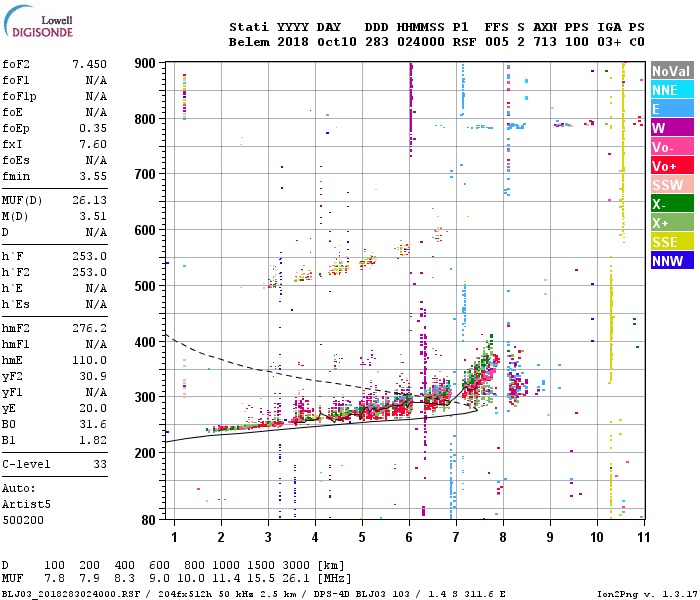Click the 500200 text
700x600 pixels.
[23, 520]
